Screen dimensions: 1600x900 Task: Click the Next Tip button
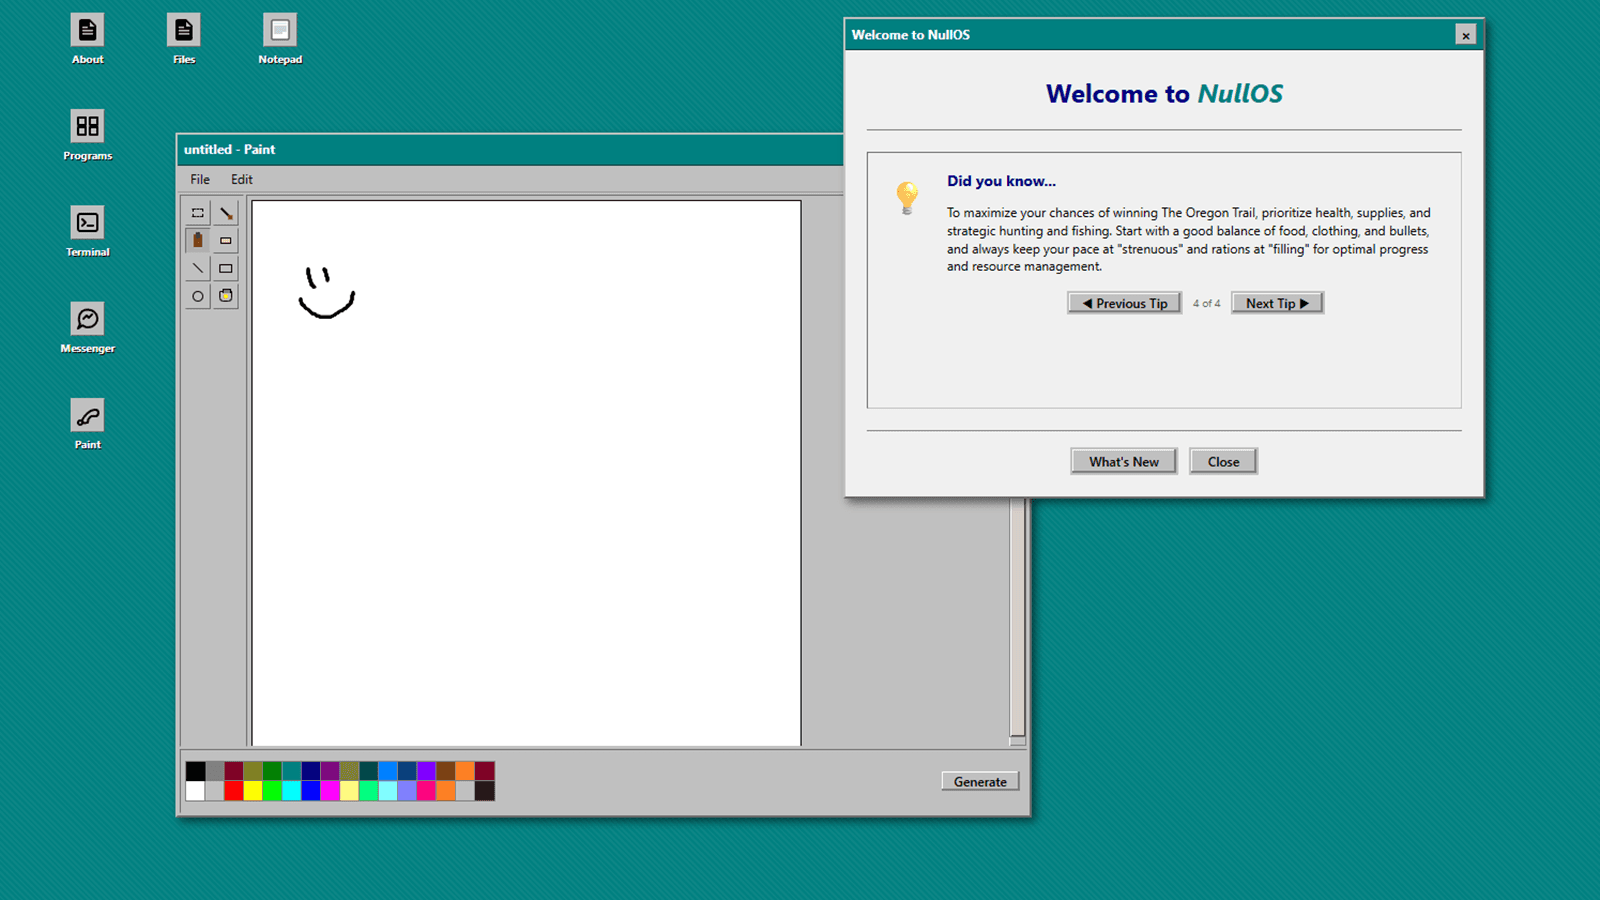tap(1277, 303)
